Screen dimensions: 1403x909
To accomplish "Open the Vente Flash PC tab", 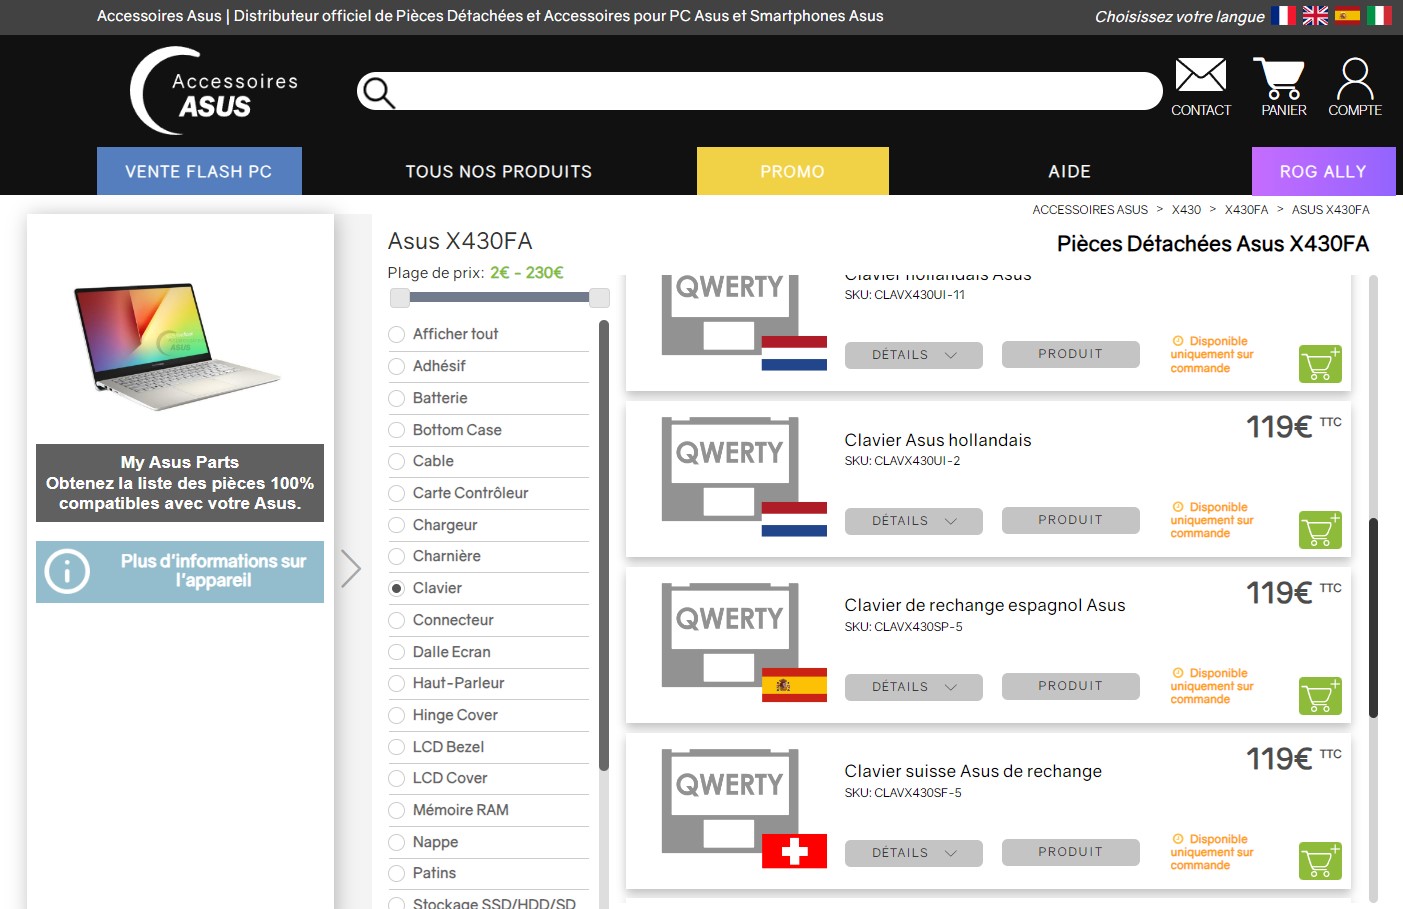I will pyautogui.click(x=199, y=171).
